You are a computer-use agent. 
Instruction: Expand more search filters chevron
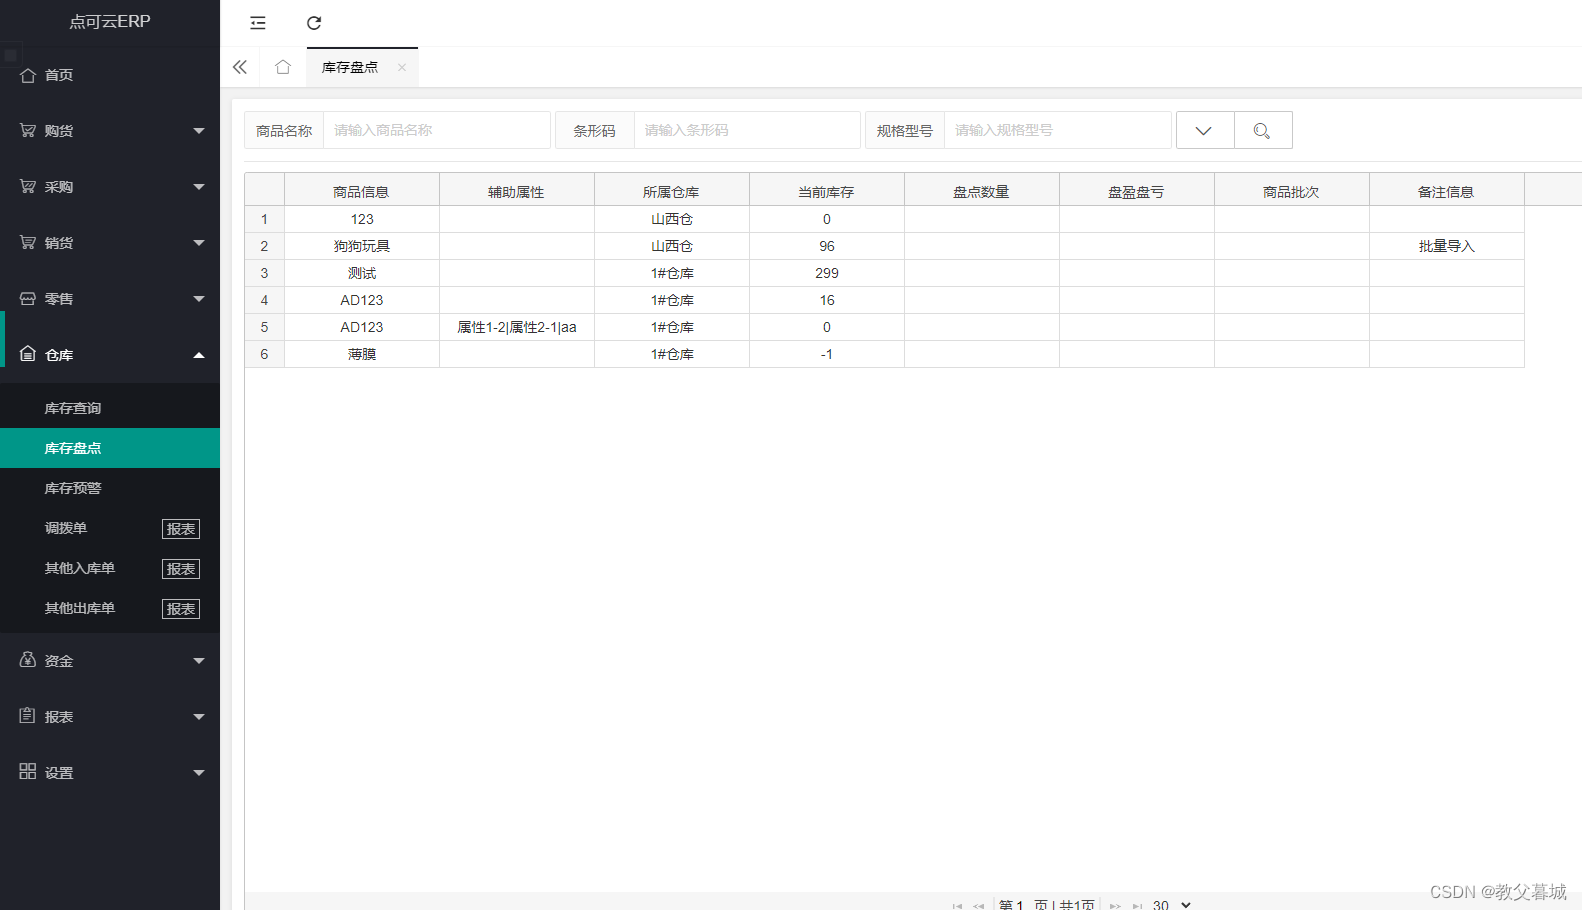1204,130
